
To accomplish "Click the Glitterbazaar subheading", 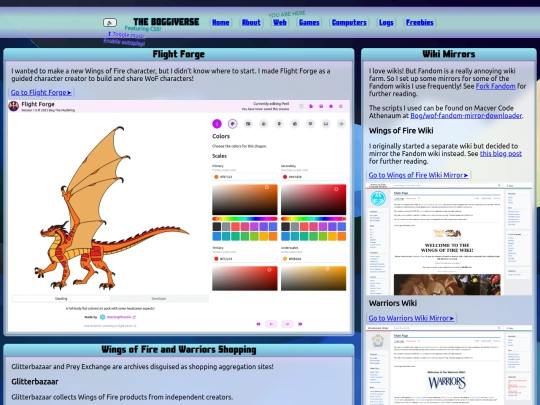I will (35, 382).
